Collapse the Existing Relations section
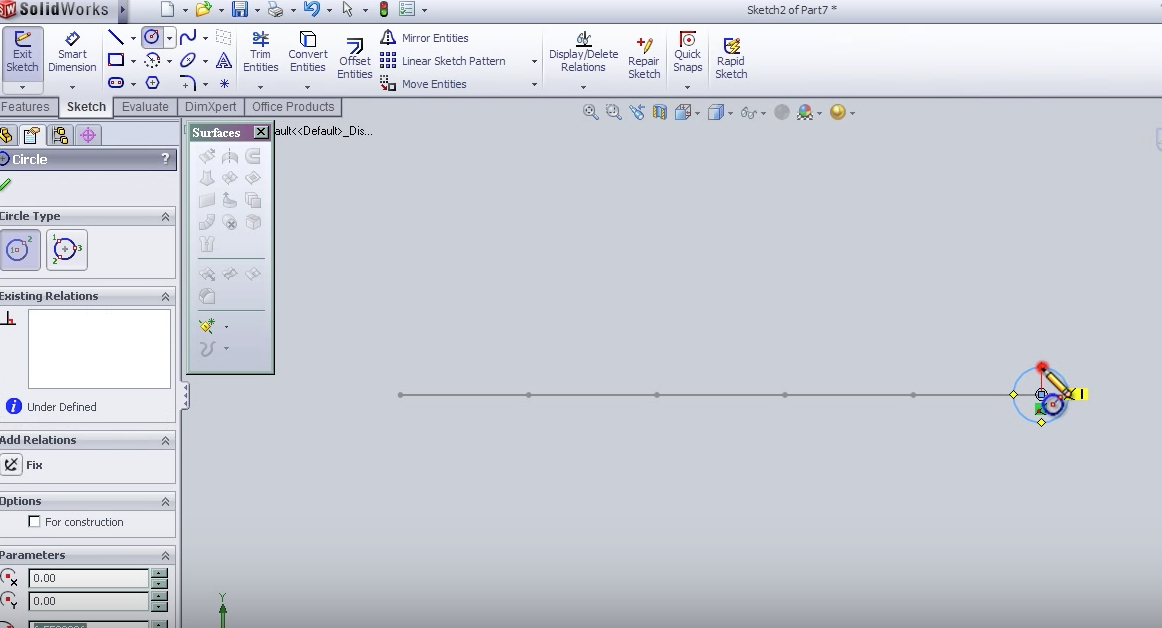Viewport: 1162px width, 628px height. [x=165, y=297]
